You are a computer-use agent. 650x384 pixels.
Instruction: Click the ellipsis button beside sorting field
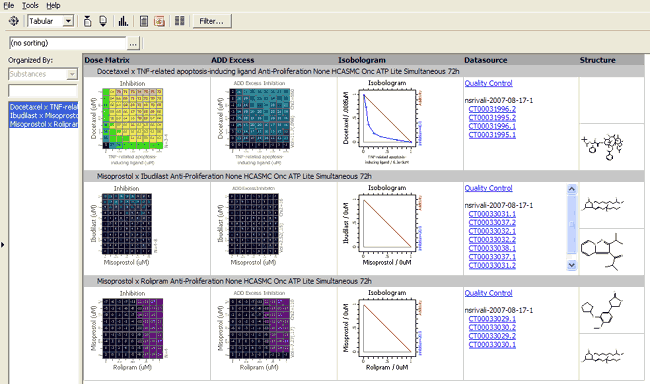(x=133, y=43)
